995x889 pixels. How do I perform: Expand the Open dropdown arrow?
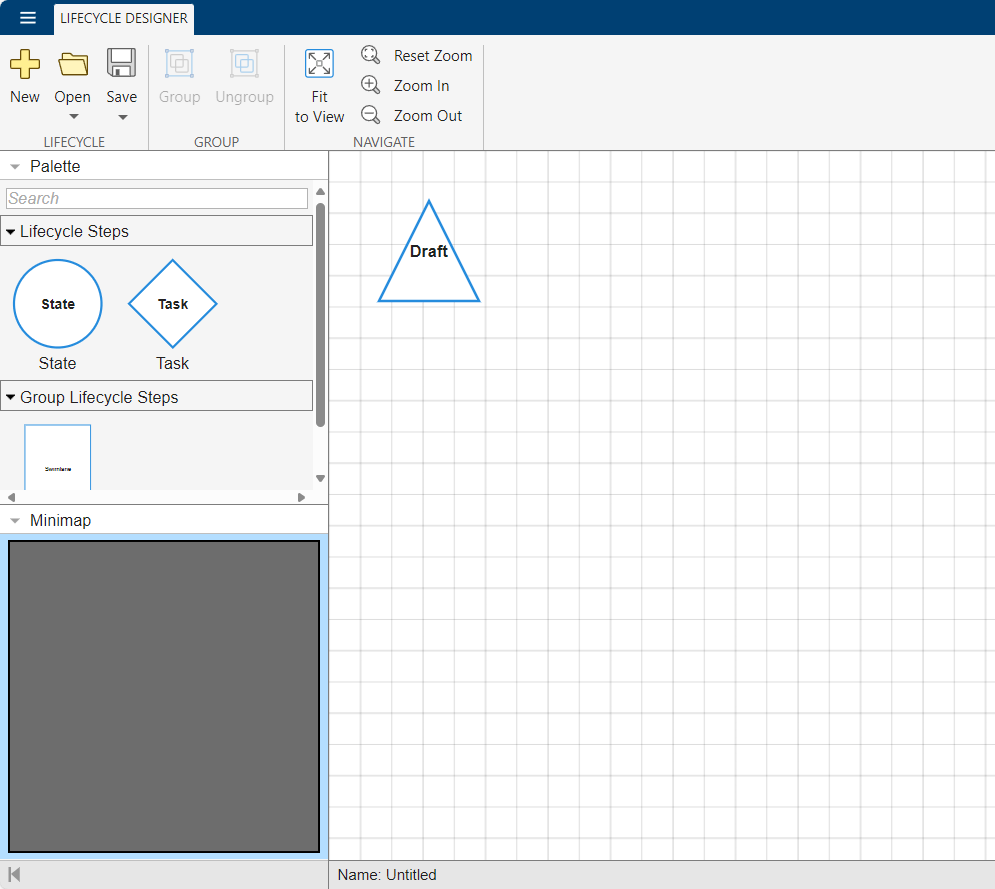click(x=73, y=117)
